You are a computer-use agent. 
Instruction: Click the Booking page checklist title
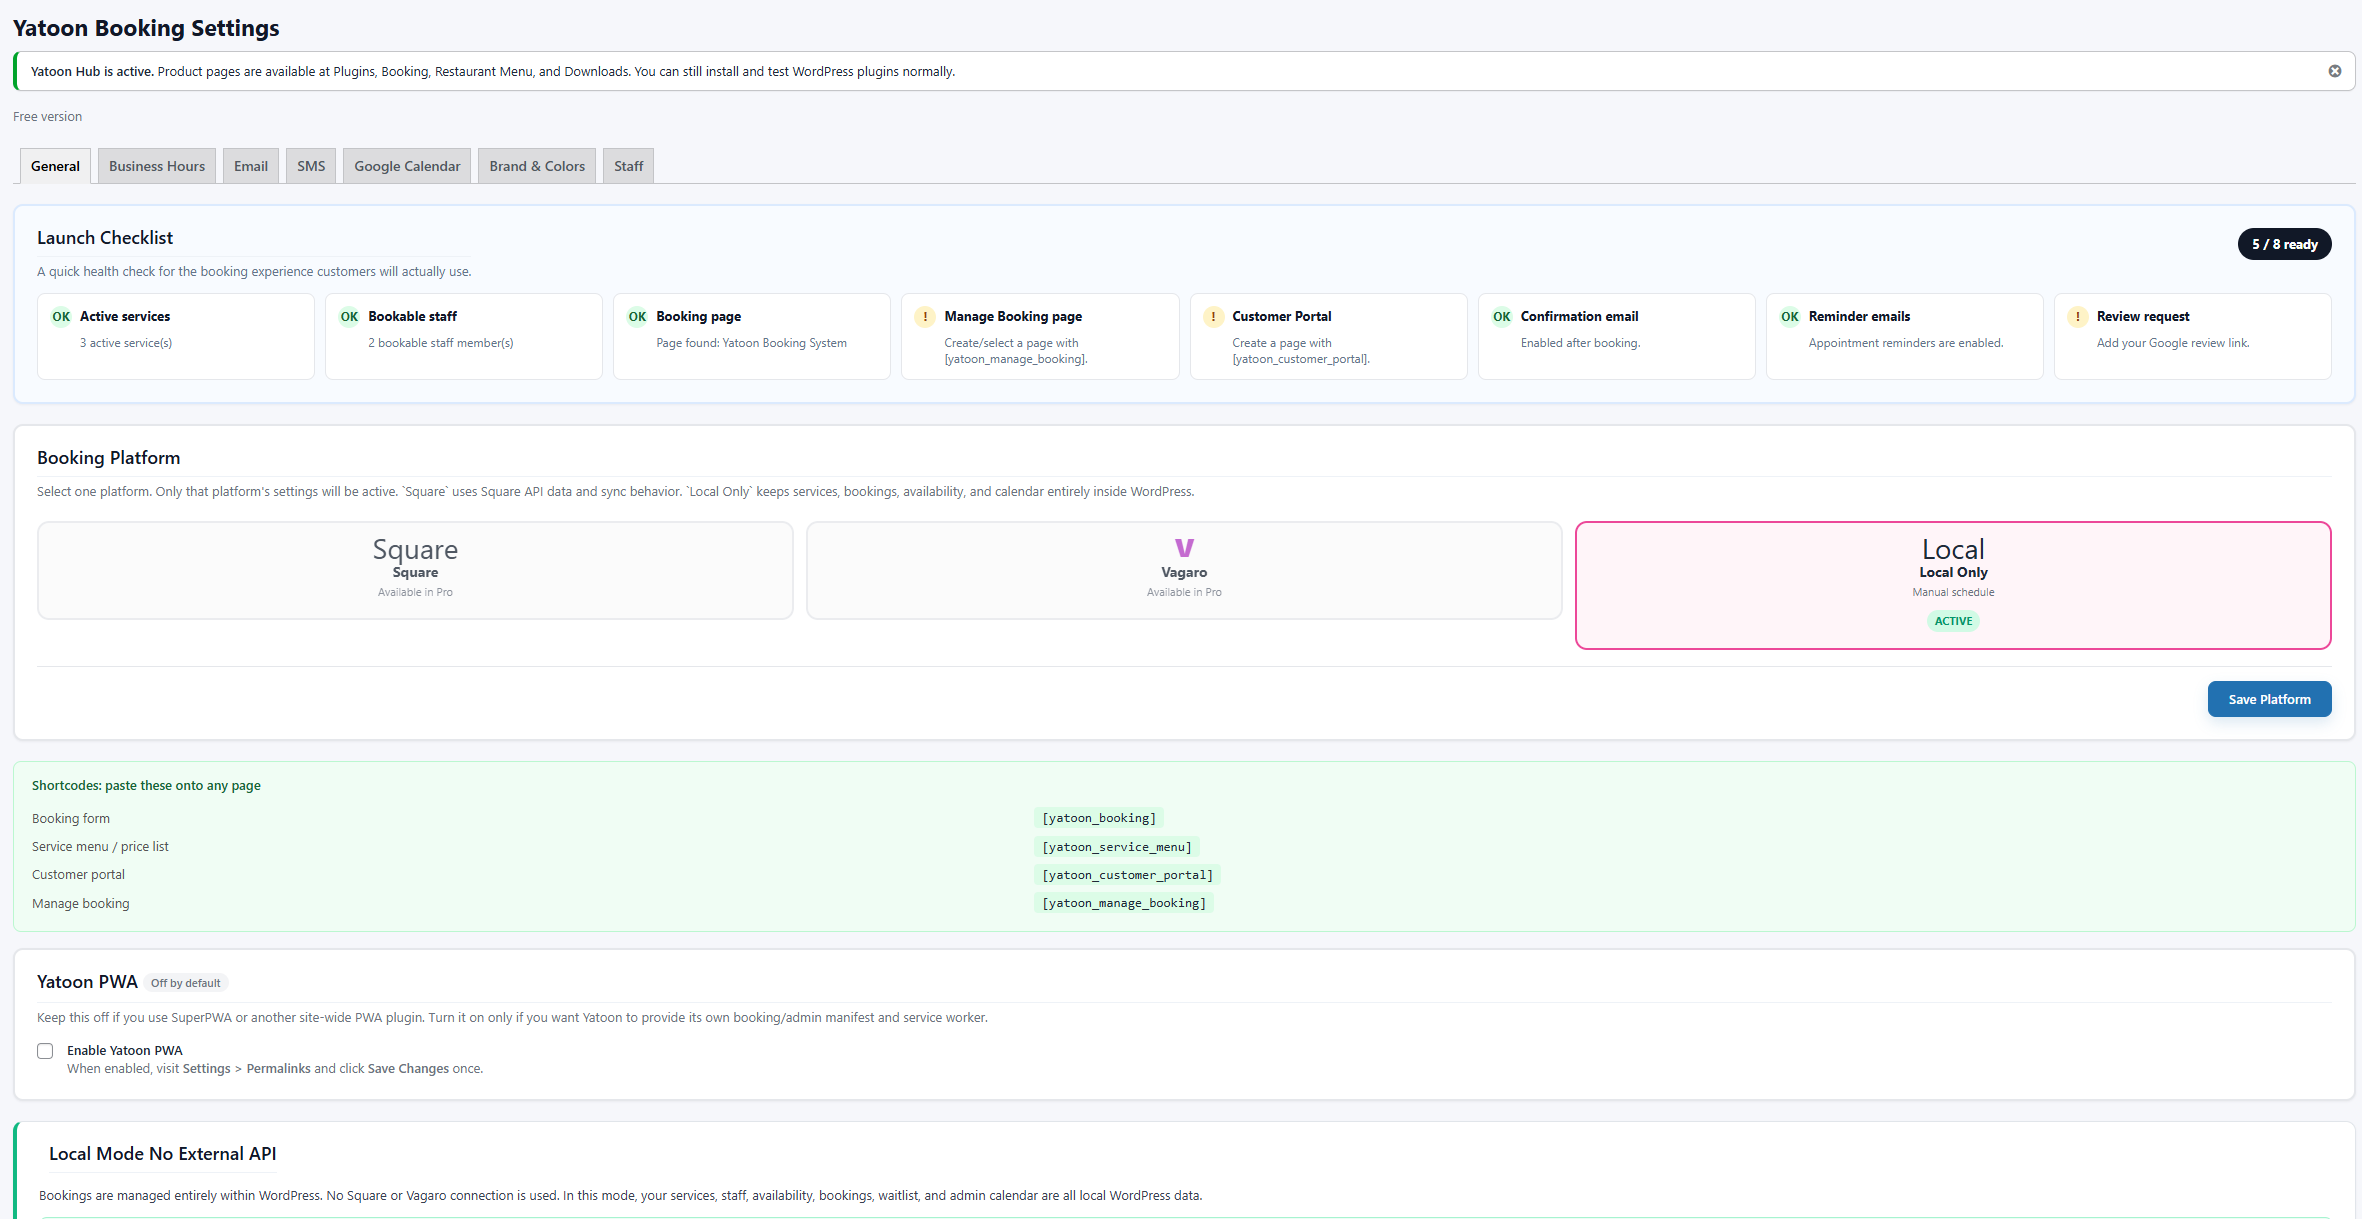tap(698, 316)
